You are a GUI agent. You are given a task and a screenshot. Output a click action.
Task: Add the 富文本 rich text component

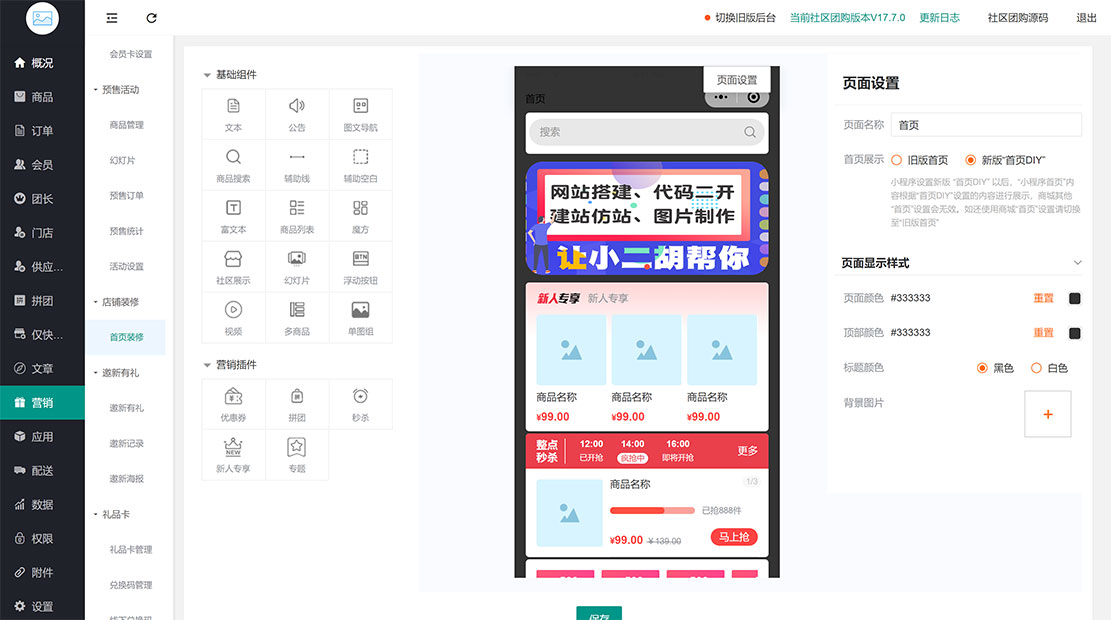233,217
